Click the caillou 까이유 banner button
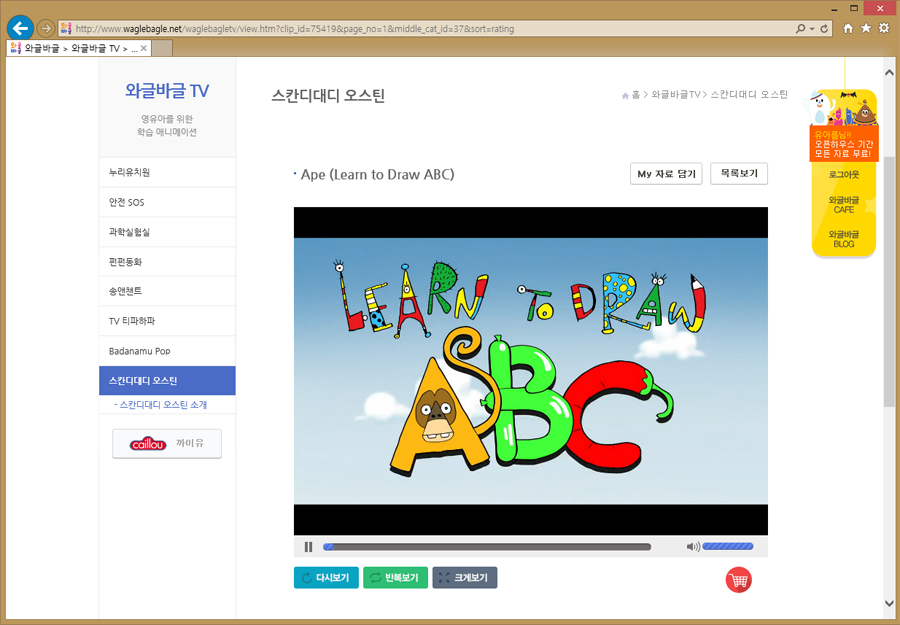Image resolution: width=900 pixels, height=625 pixels. pos(166,444)
